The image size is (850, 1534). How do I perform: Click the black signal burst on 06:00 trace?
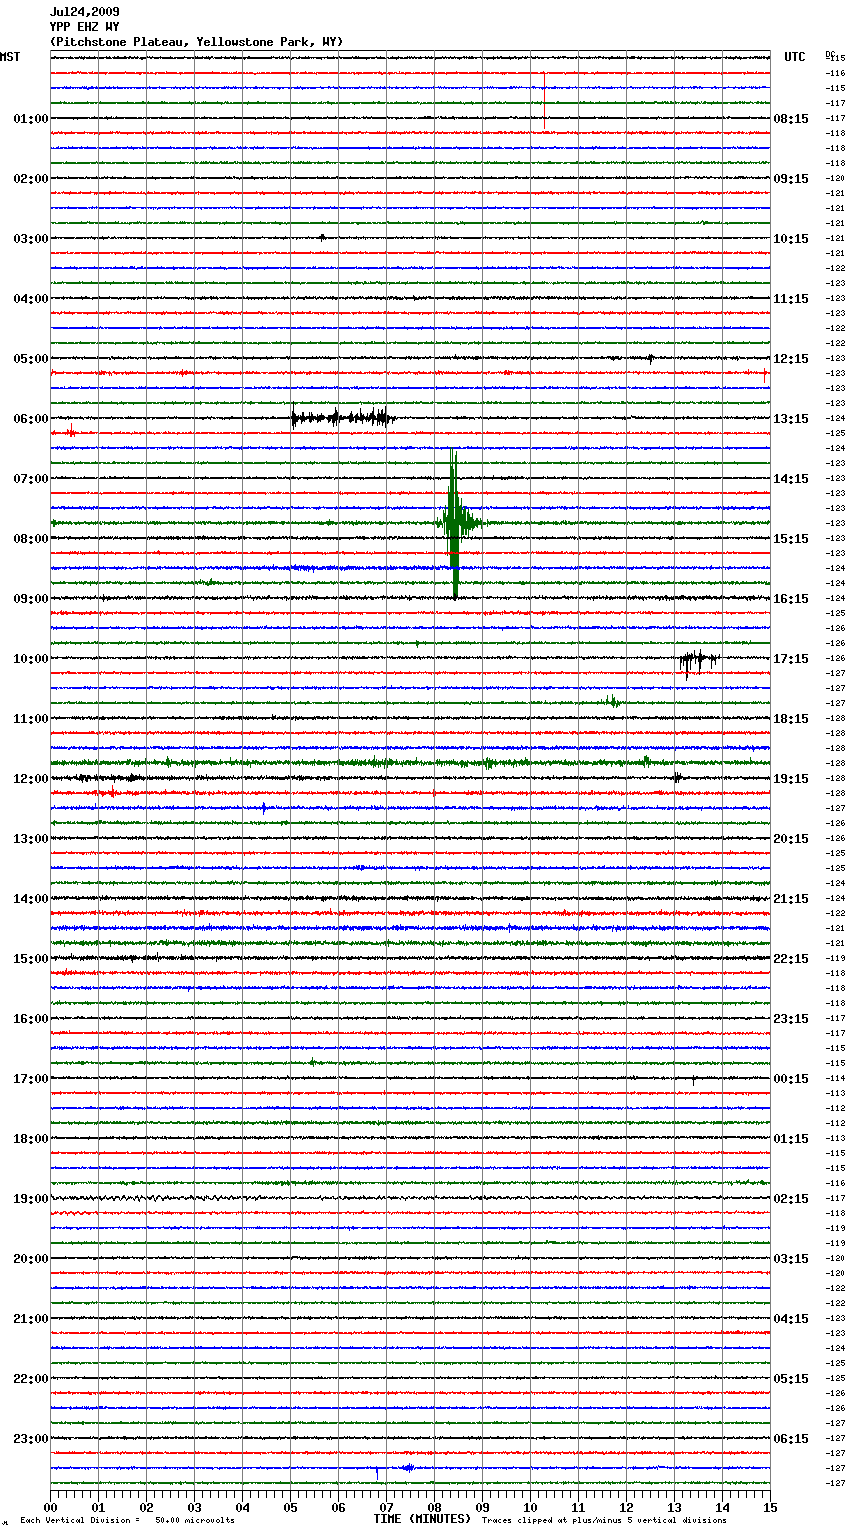tap(342, 418)
